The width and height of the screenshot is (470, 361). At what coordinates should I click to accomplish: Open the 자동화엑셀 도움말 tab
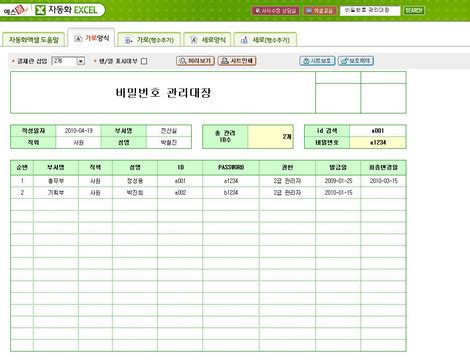click(x=34, y=40)
